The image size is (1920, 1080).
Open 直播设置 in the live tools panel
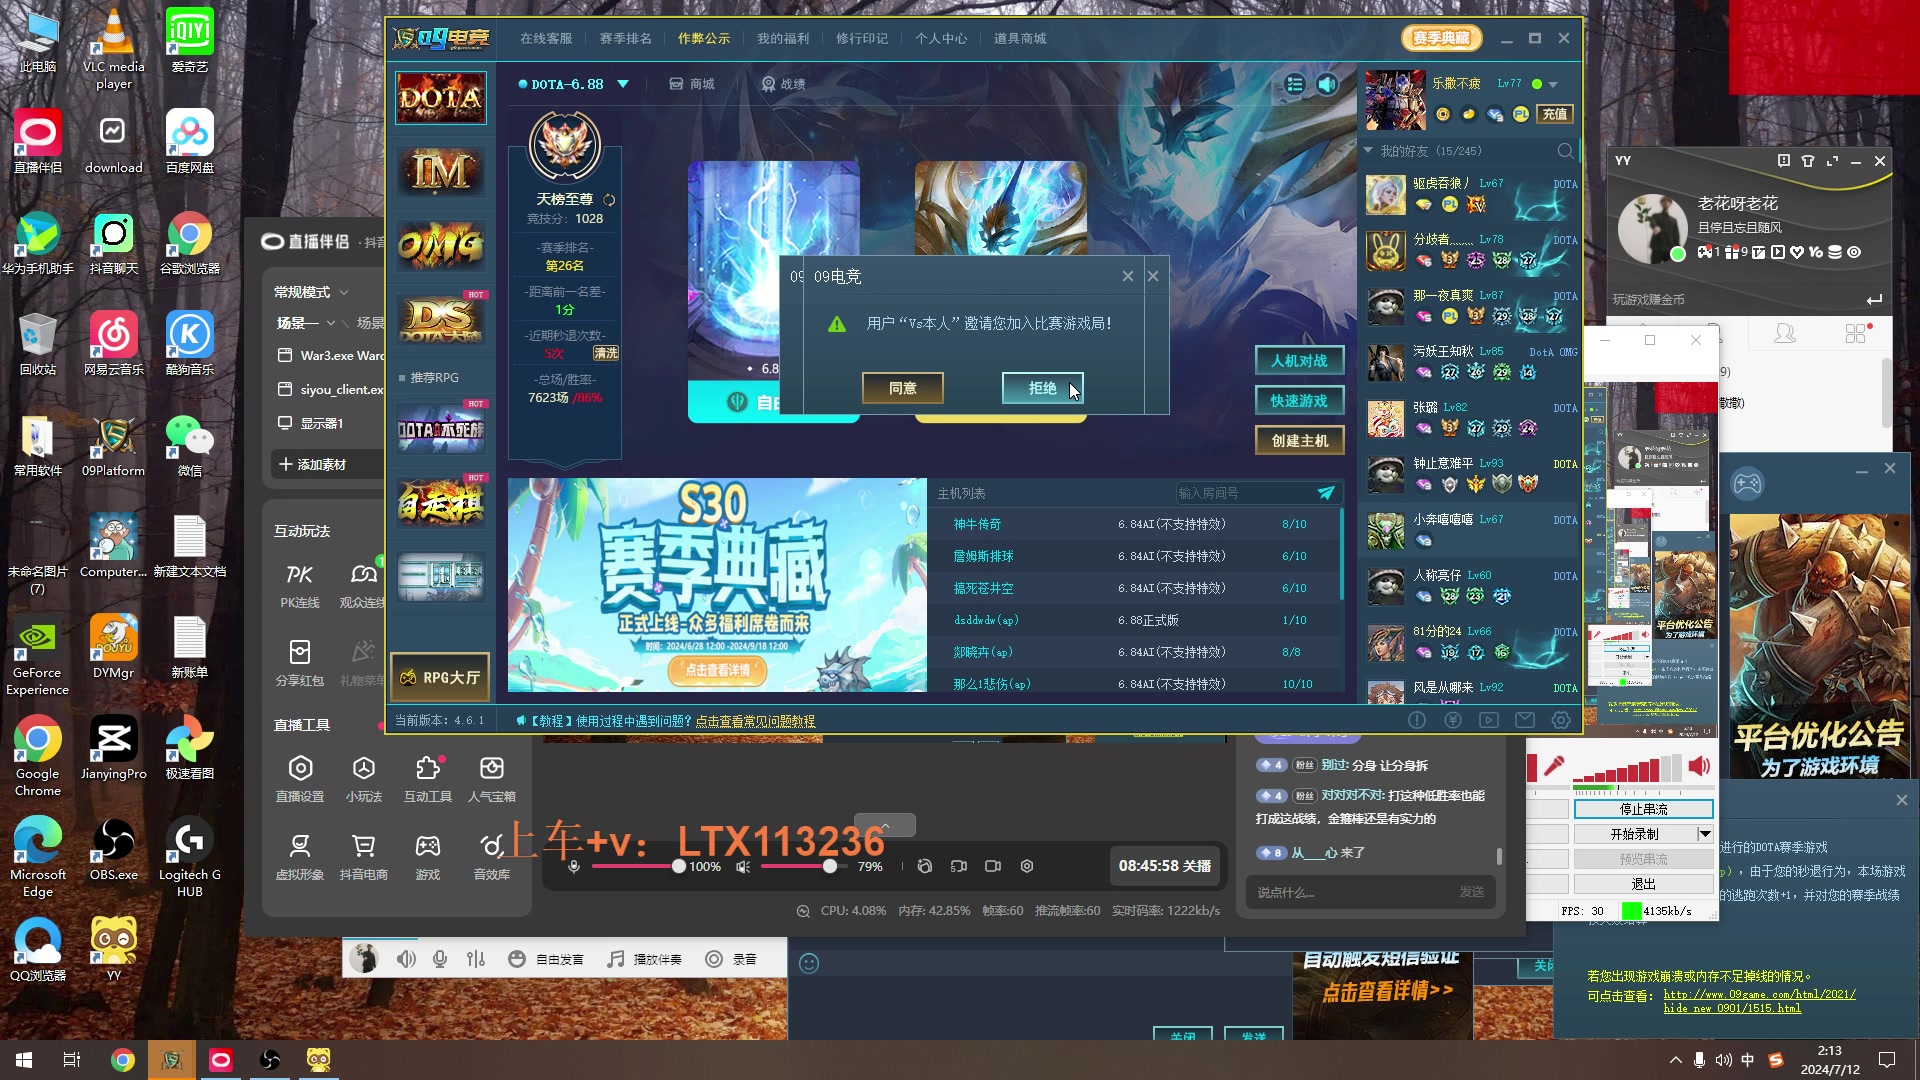click(x=300, y=779)
